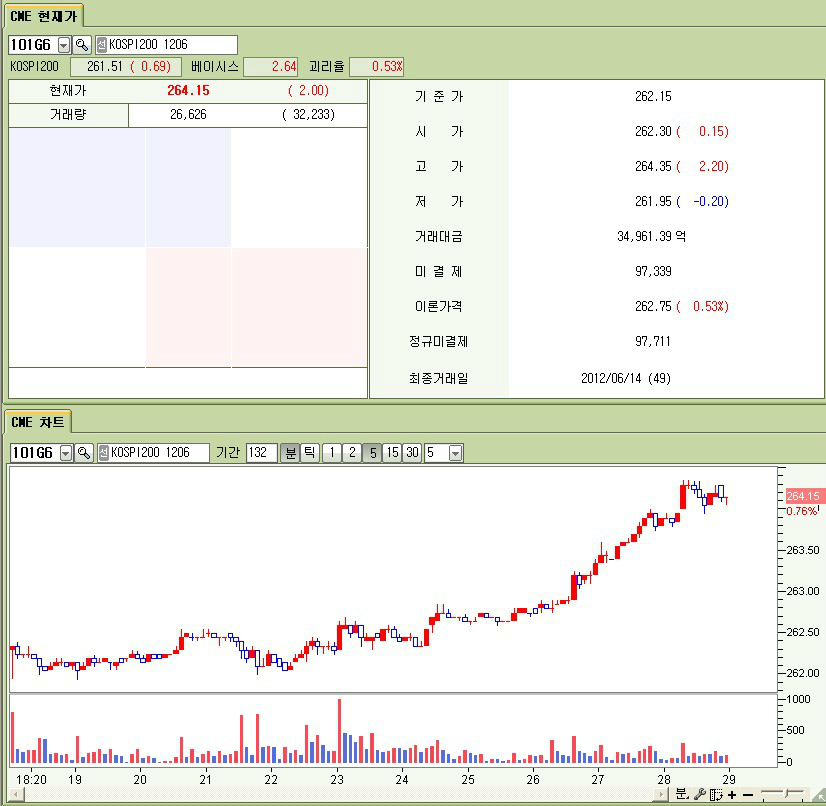Click the search icon in the CME 현재가 panel
Viewport: 826px width, 806px height.
click(82, 45)
